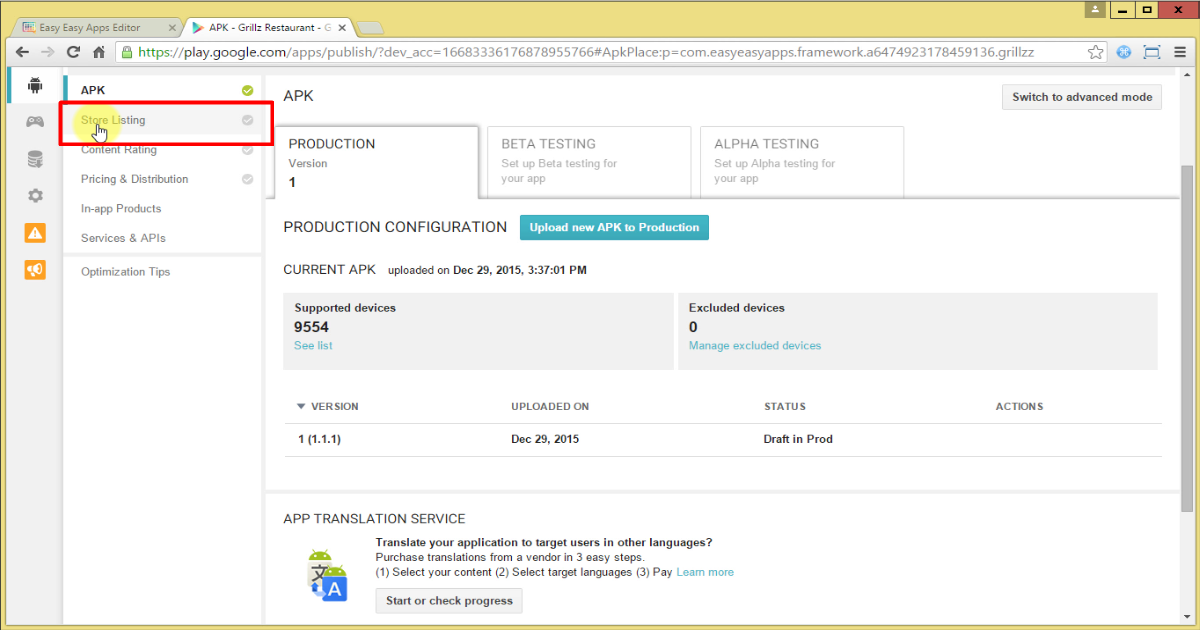Open Game Services via the gamepad icon
This screenshot has width=1200, height=630.
35,121
